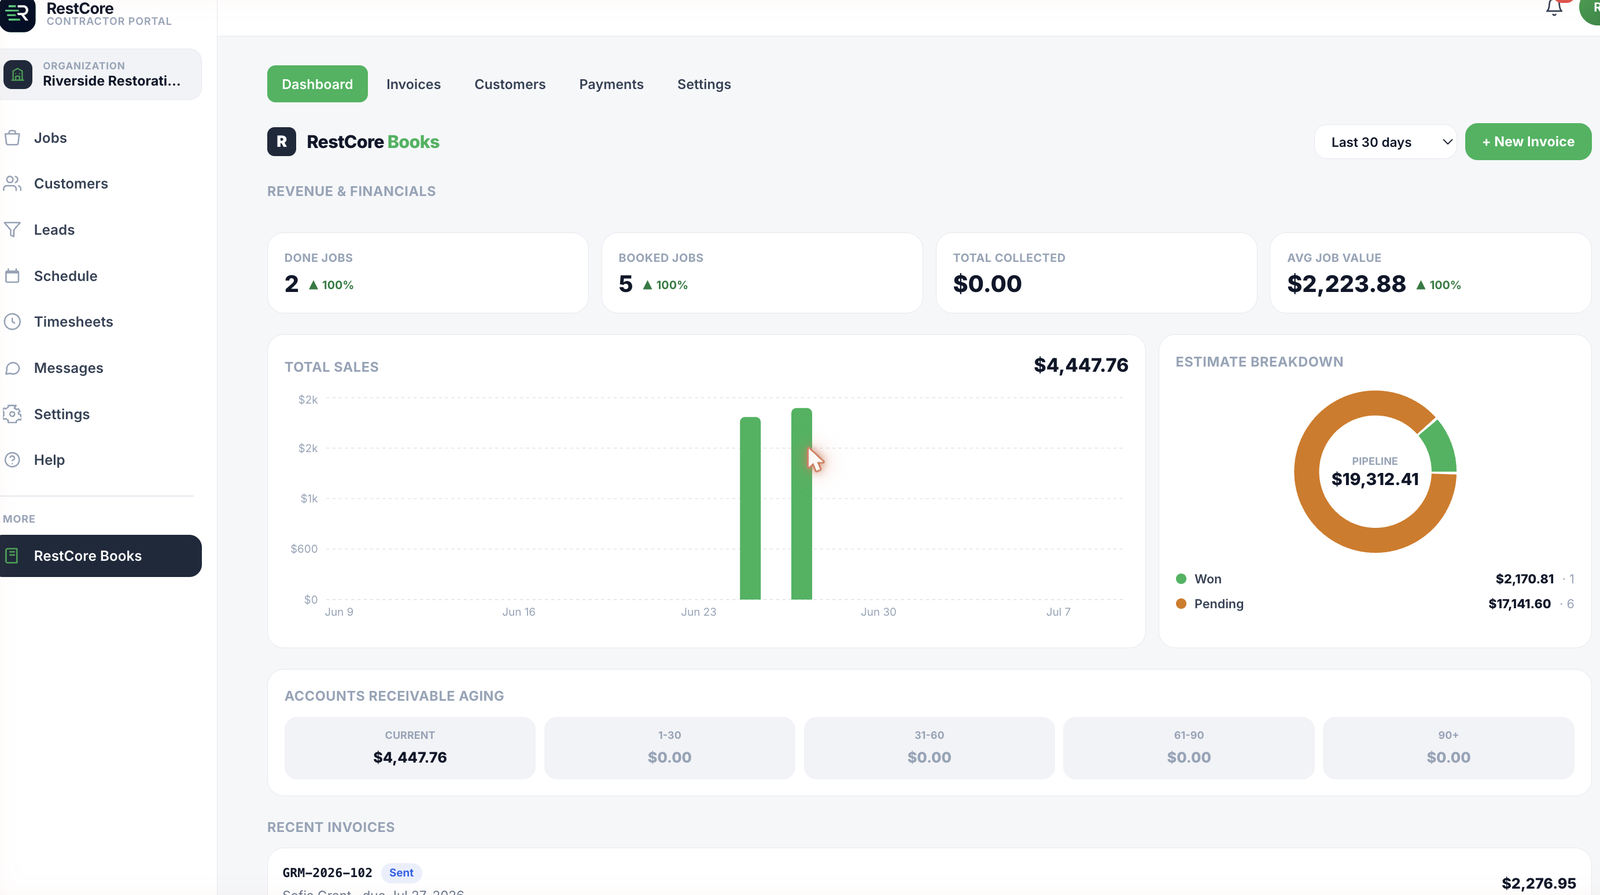Viewport: 1600px width, 895px height.
Task: Click the Total Collected card
Action: click(1096, 273)
